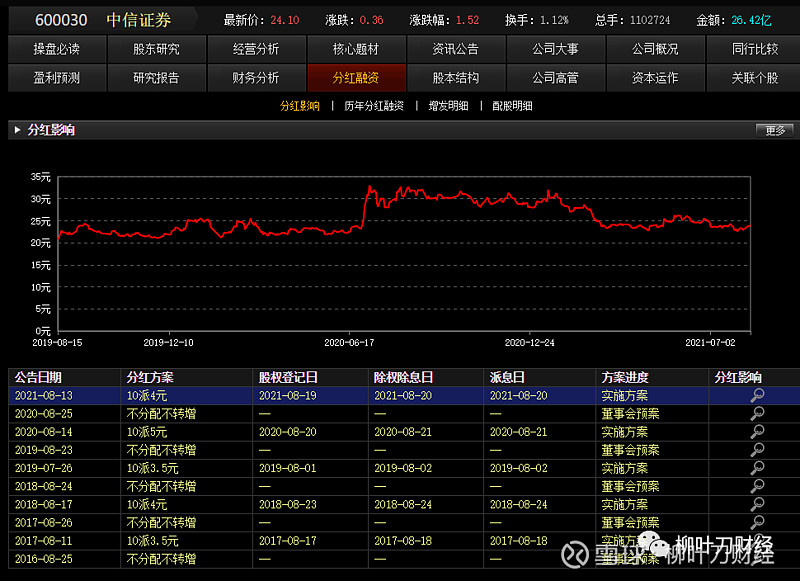Select the highlighted 分红融资 tab
The image size is (800, 581).
click(x=356, y=78)
